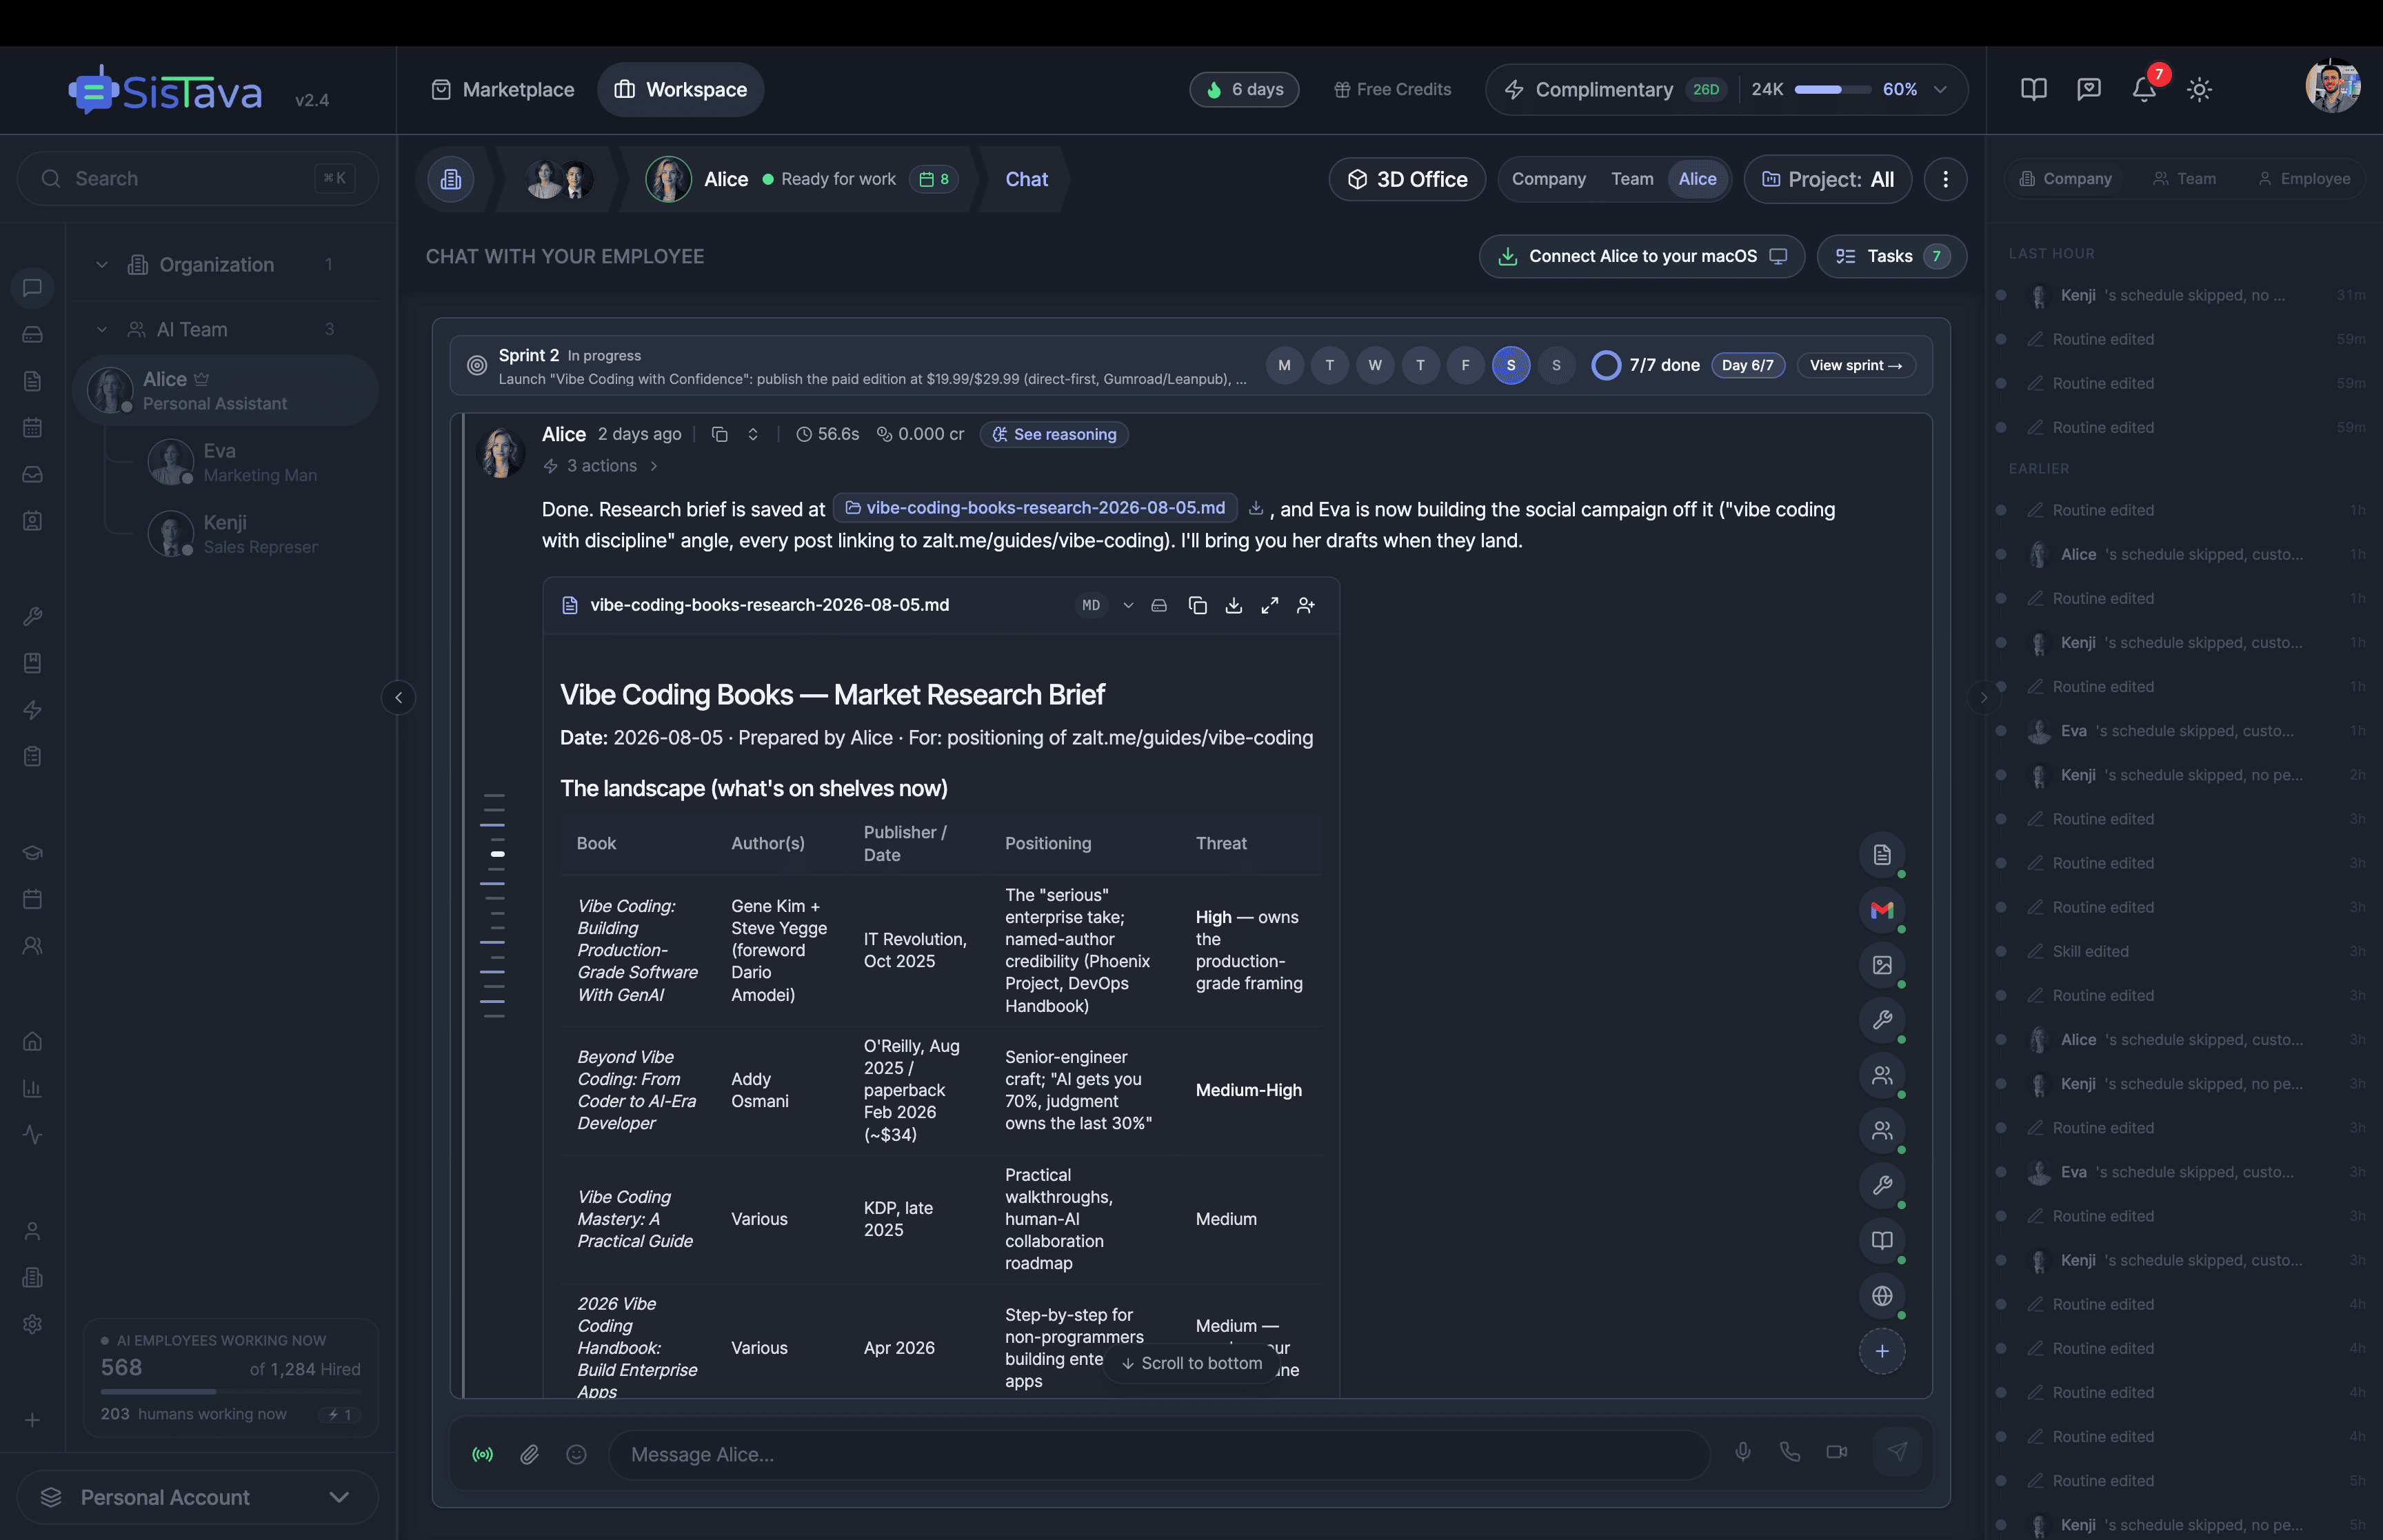Viewport: 2383px width, 1540px height.
Task: Open the document tool at top of floating toolbar
Action: (x=1882, y=855)
